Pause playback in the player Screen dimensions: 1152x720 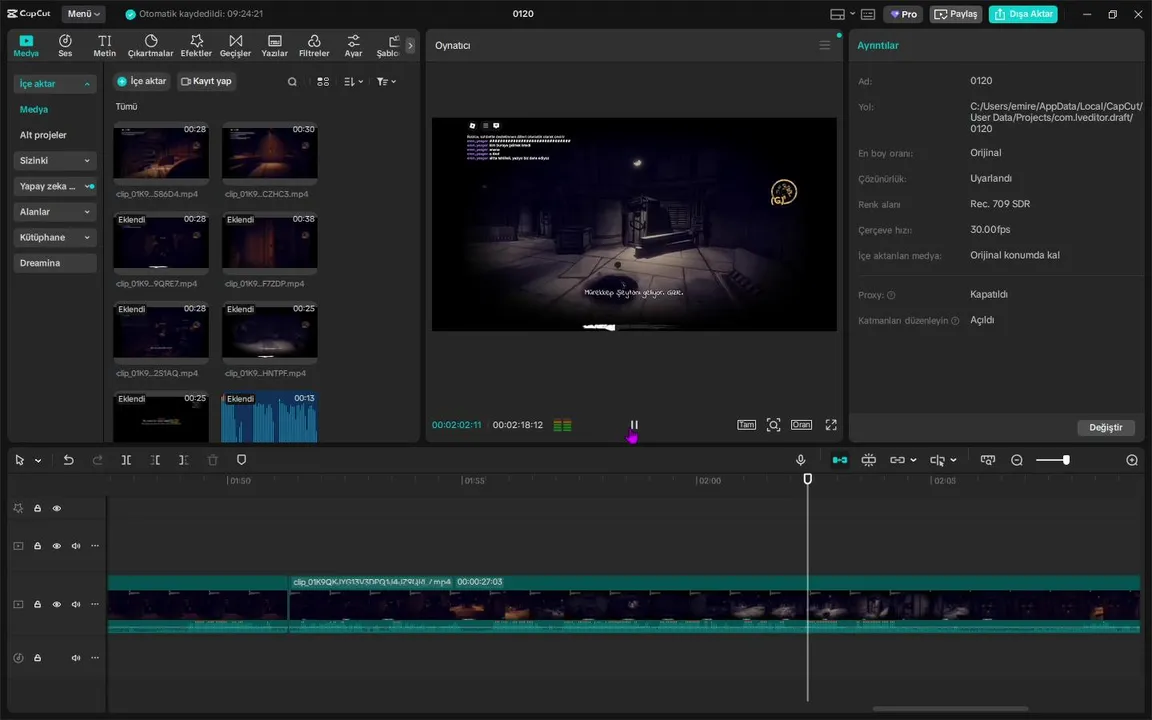click(634, 425)
